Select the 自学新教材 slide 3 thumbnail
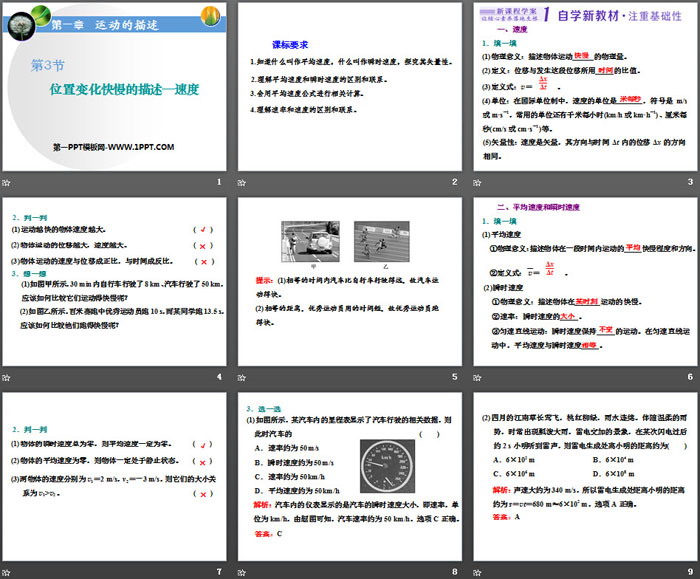 (583, 86)
